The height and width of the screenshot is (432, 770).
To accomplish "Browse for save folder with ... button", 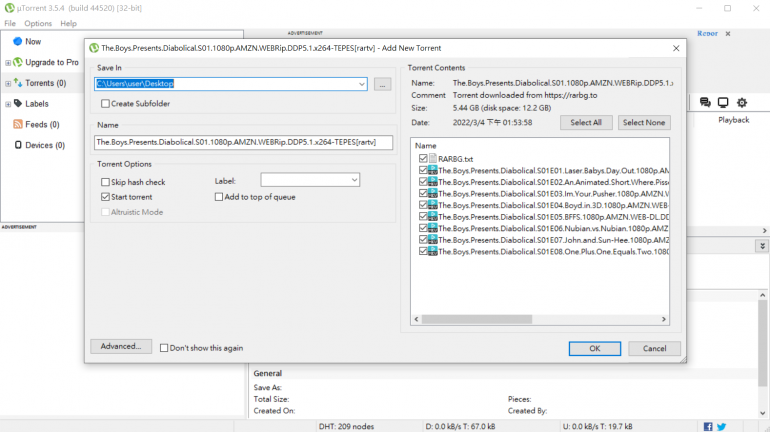I will [x=382, y=84].
